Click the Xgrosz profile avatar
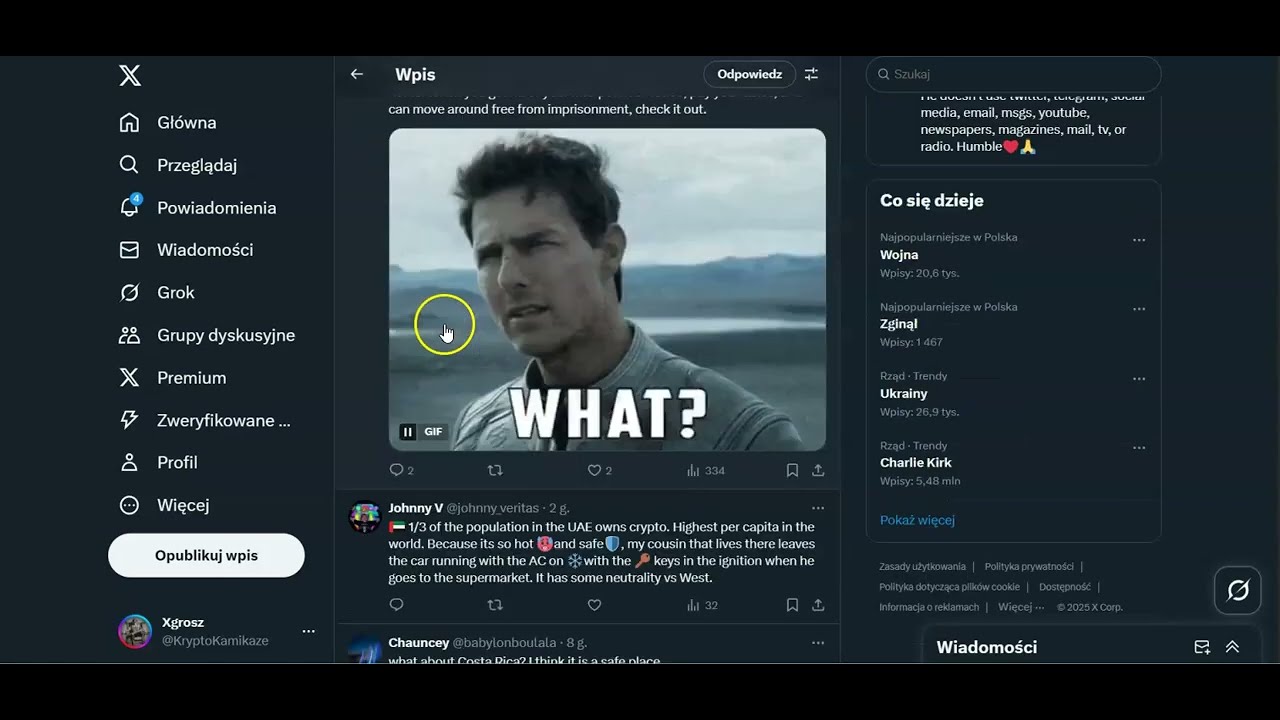 pos(135,631)
